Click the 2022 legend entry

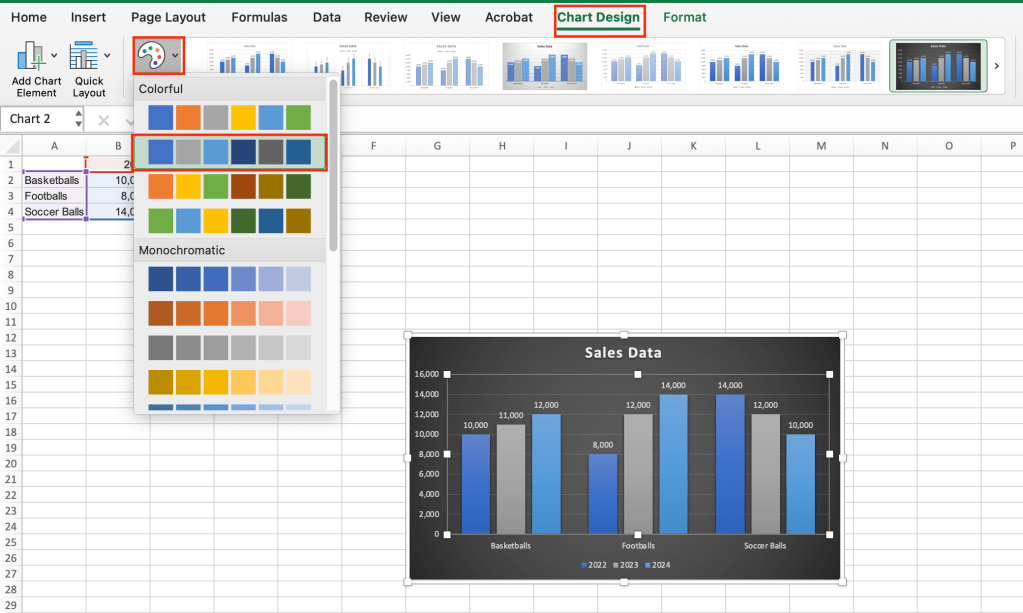point(594,565)
